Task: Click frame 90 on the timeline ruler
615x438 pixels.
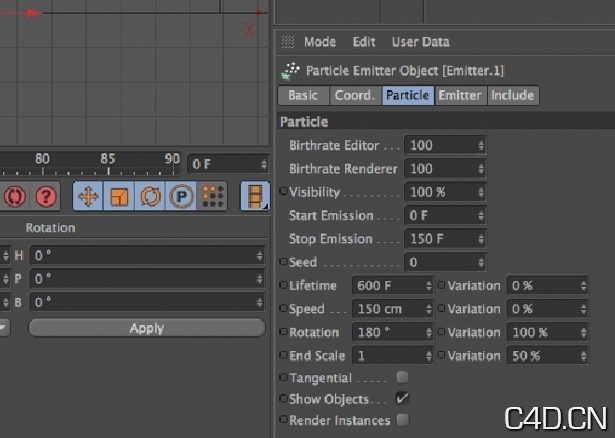Action: click(172, 159)
